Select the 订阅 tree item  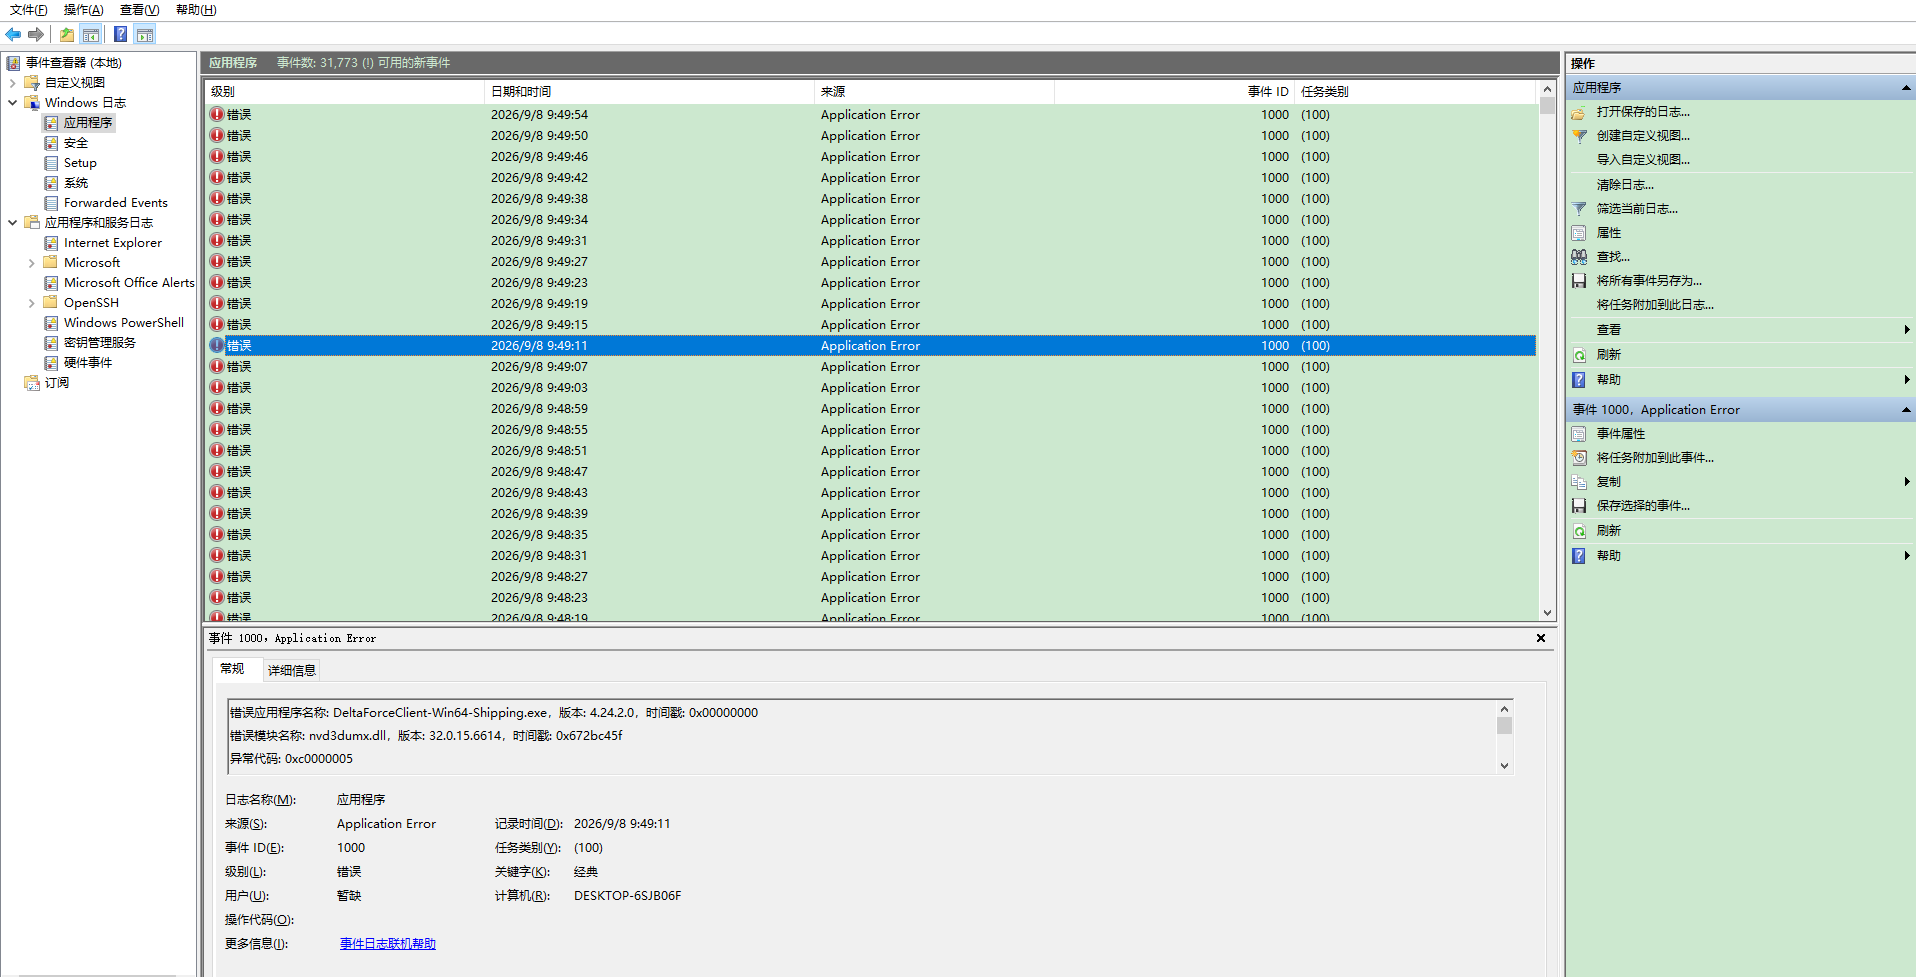pyautogui.click(x=57, y=383)
